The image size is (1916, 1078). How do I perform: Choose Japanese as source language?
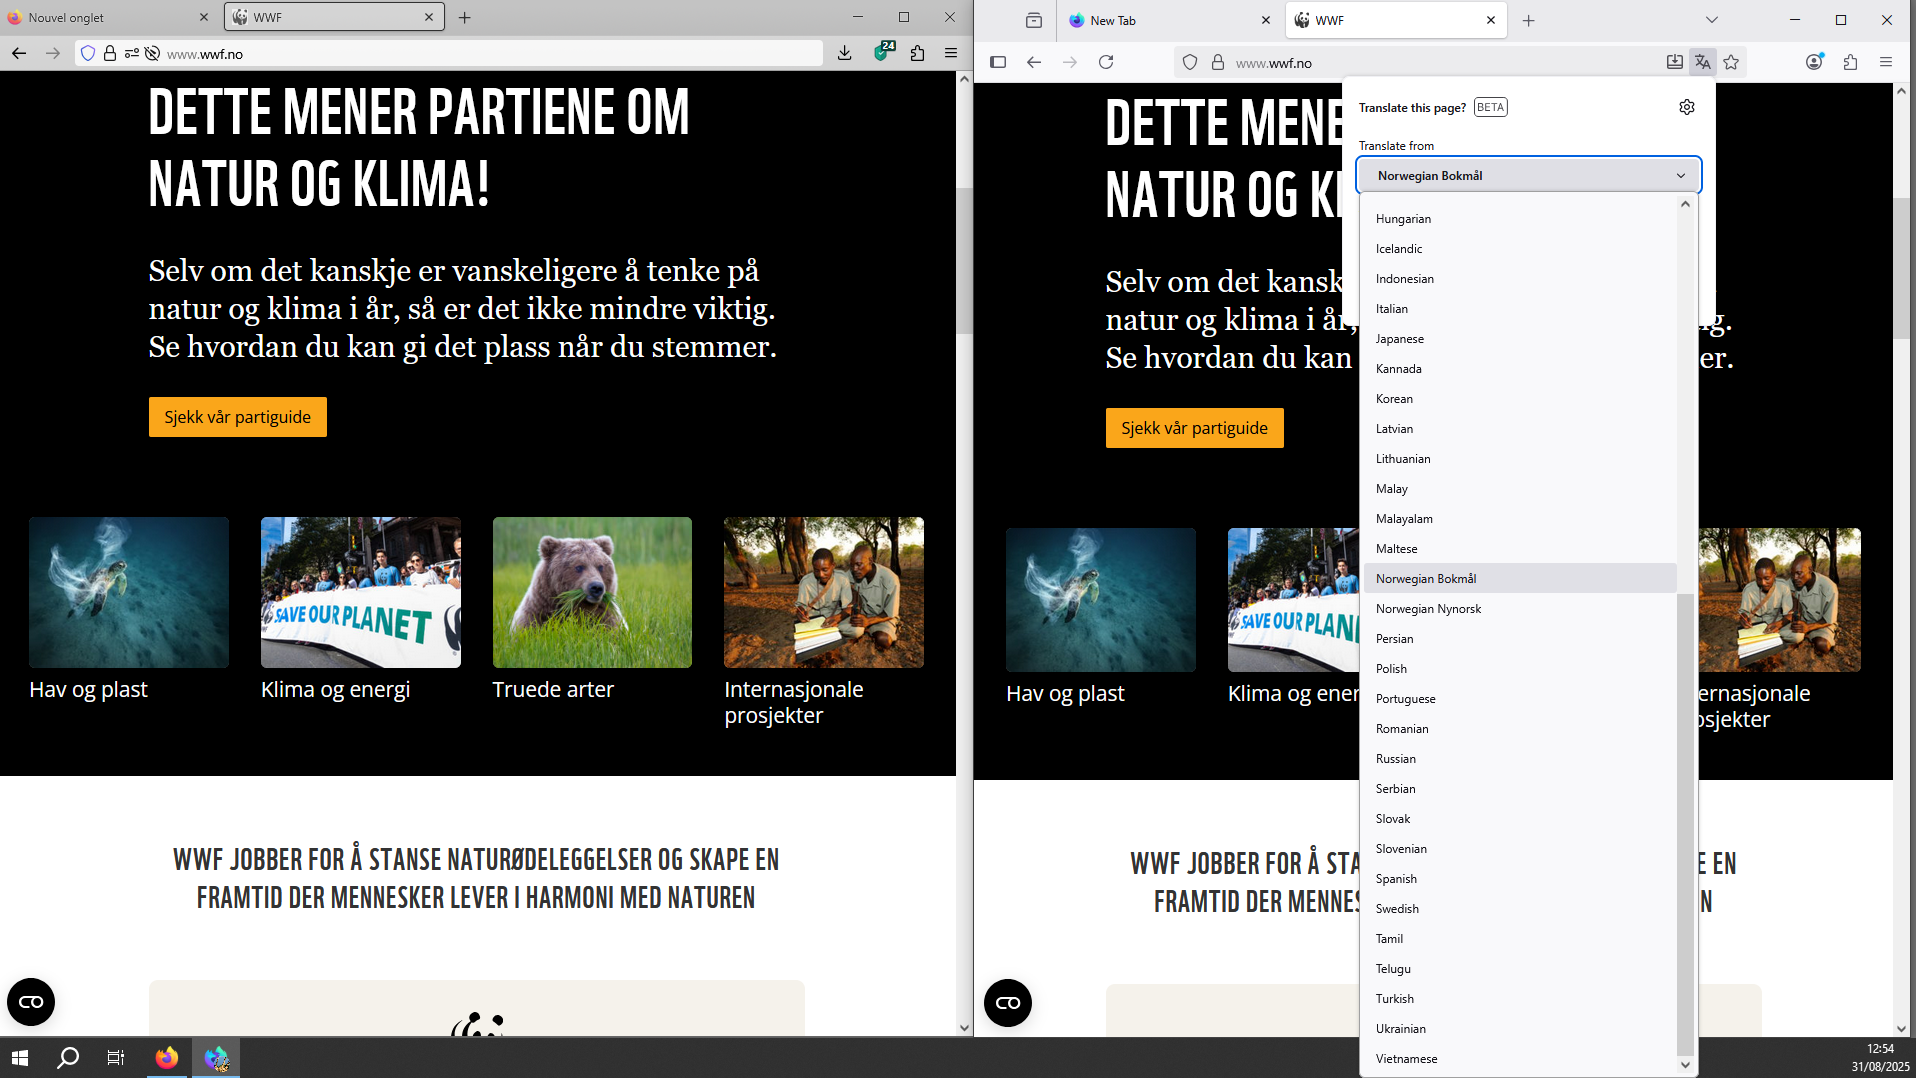point(1519,339)
